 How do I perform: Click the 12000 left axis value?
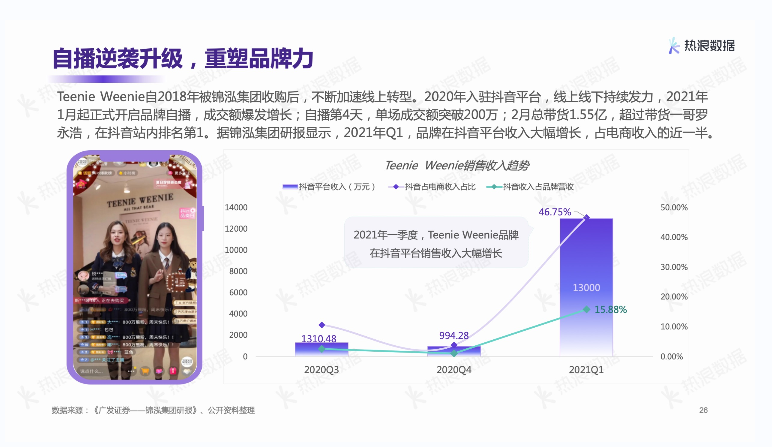coord(236,228)
